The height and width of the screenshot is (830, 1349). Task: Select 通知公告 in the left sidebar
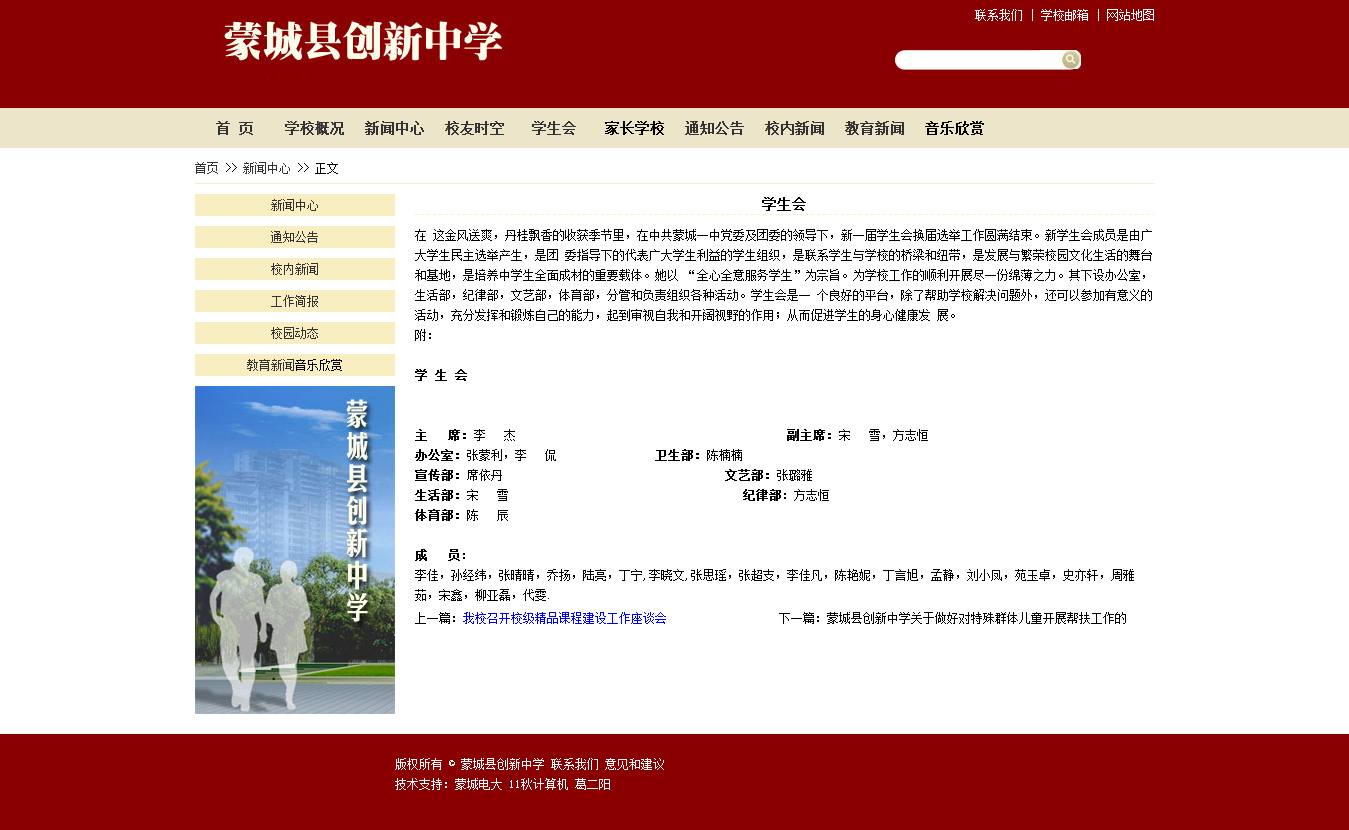click(295, 237)
